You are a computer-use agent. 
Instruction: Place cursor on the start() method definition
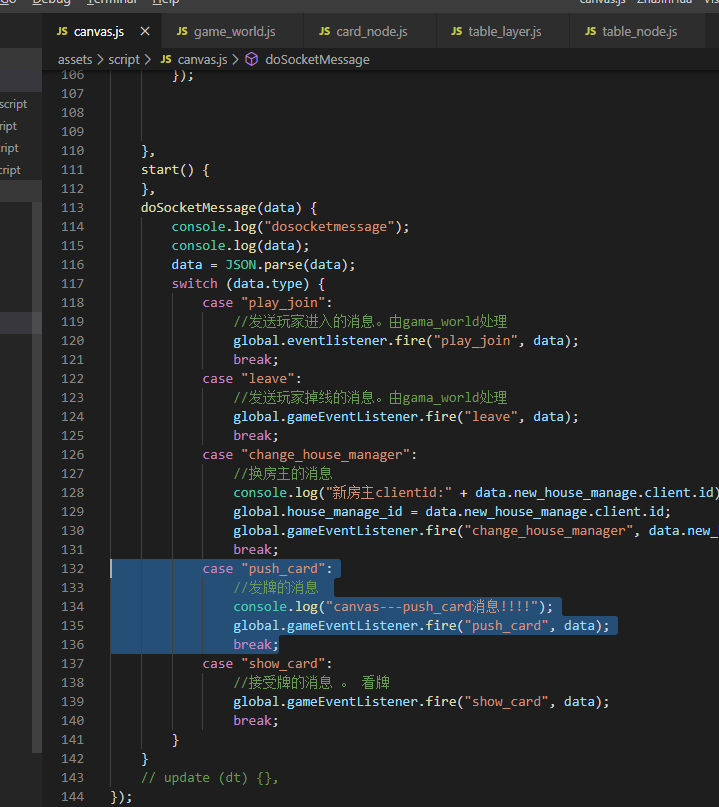coord(175,170)
